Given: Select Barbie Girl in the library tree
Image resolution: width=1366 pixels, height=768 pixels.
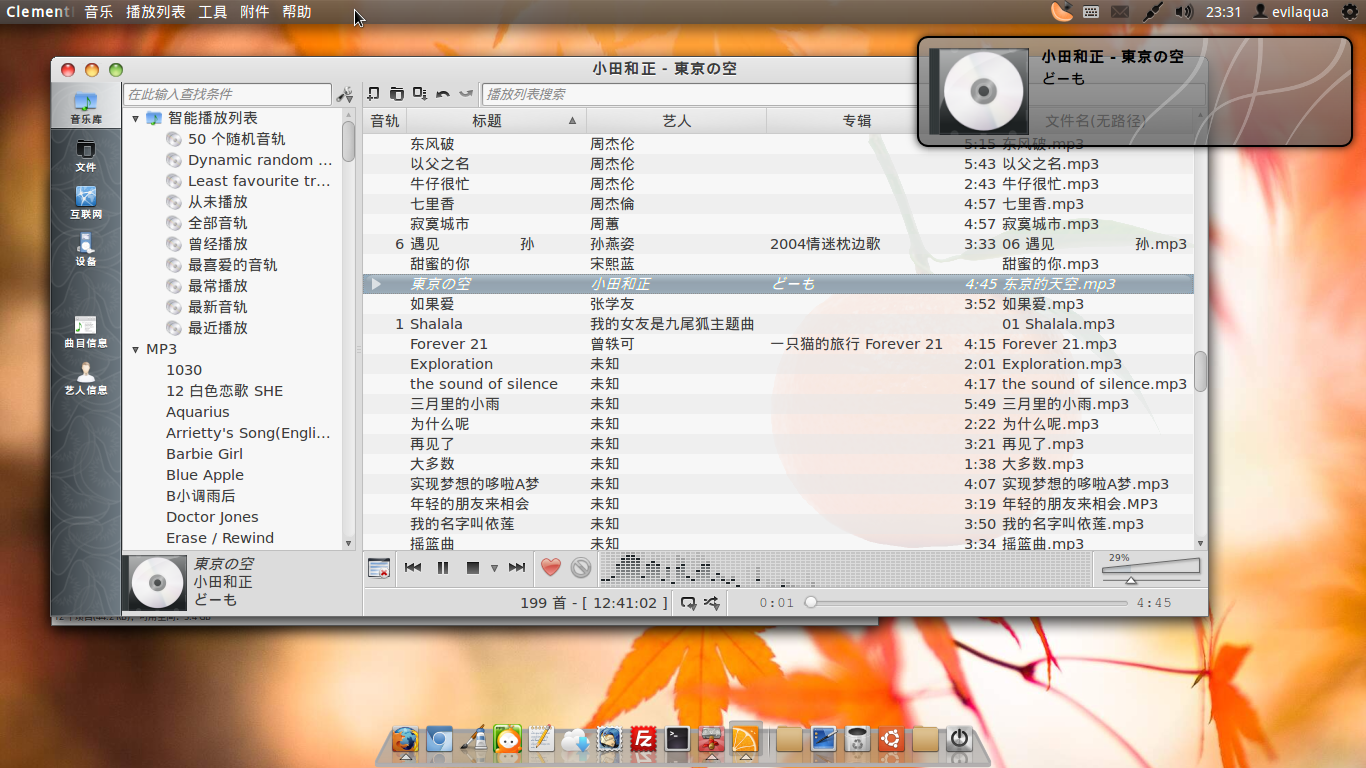Looking at the screenshot, I should pyautogui.click(x=204, y=455).
